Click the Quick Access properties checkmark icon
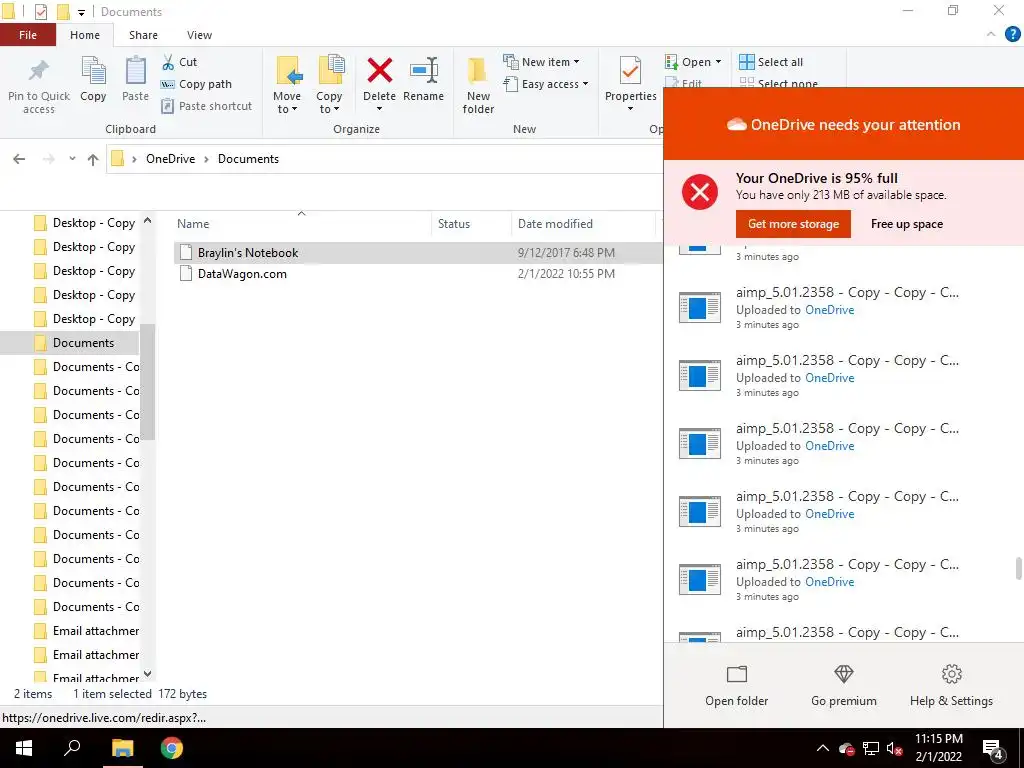This screenshot has width=1024, height=768. click(40, 12)
